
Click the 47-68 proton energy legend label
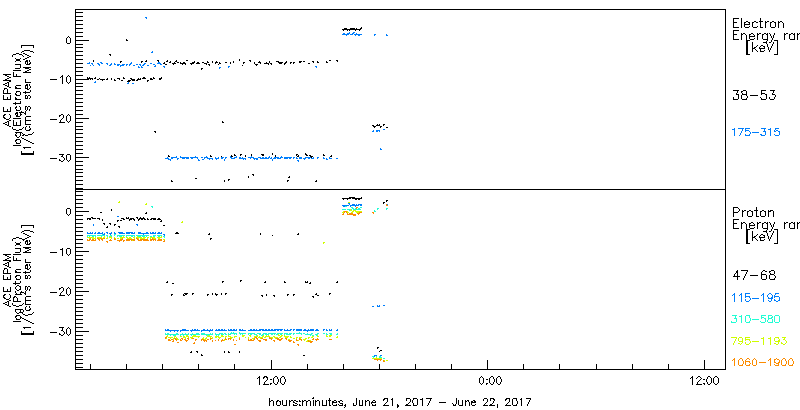tap(754, 276)
